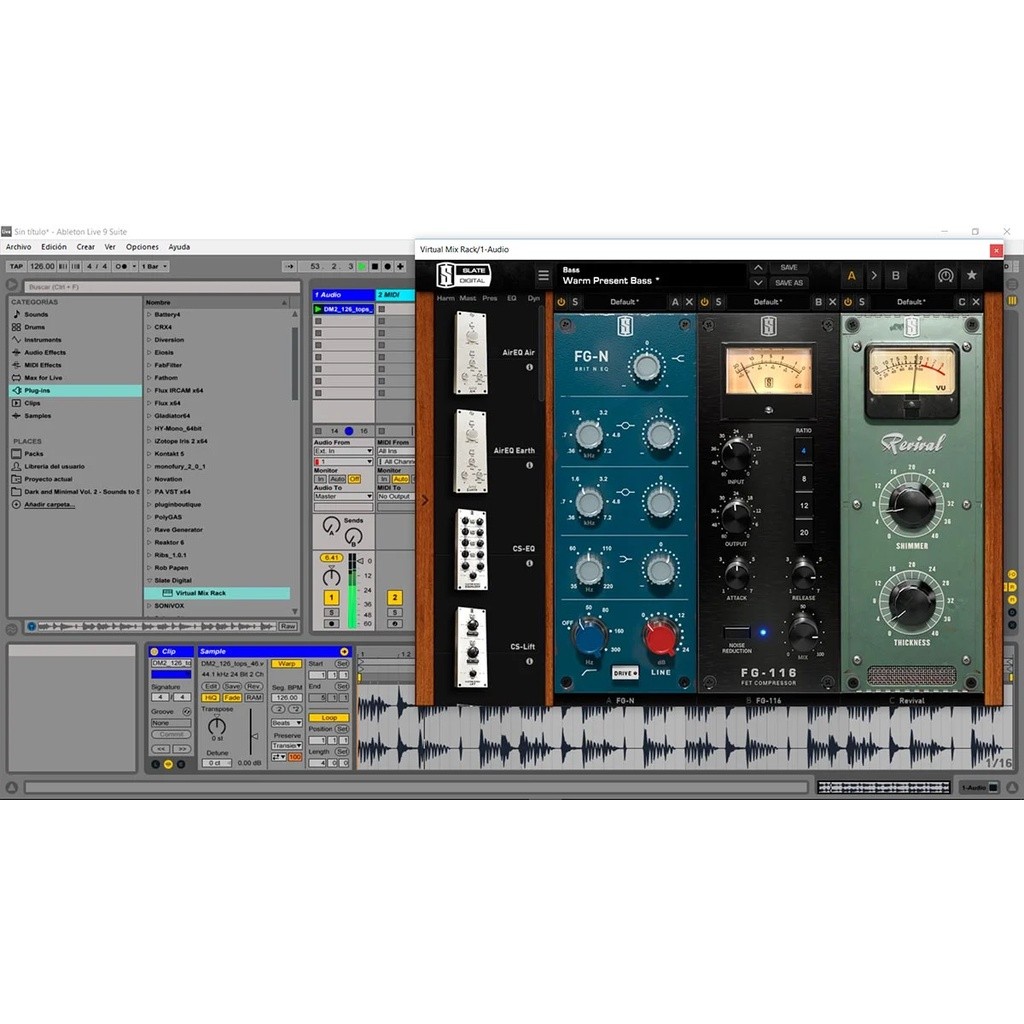Expand the Kontakt 5 folder

(x=149, y=453)
